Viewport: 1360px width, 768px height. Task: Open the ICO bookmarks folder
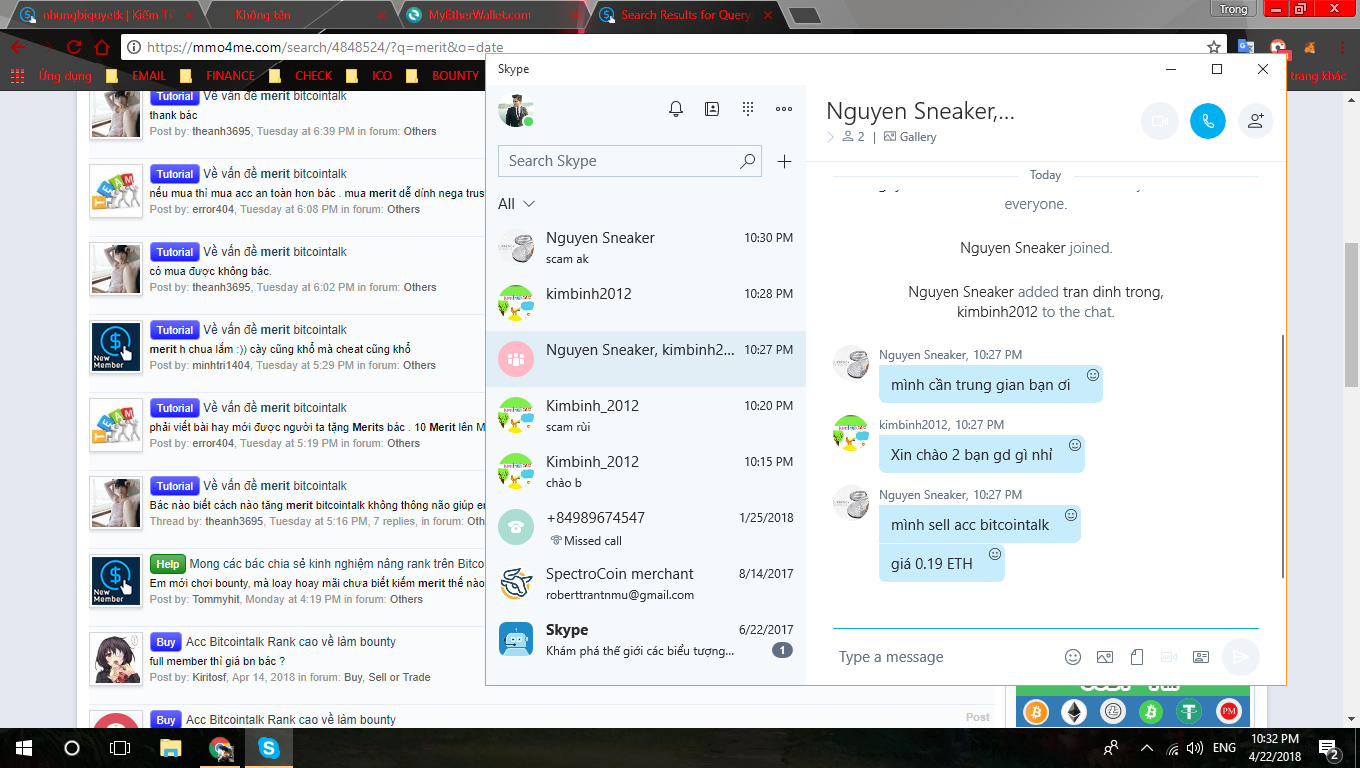click(372, 76)
